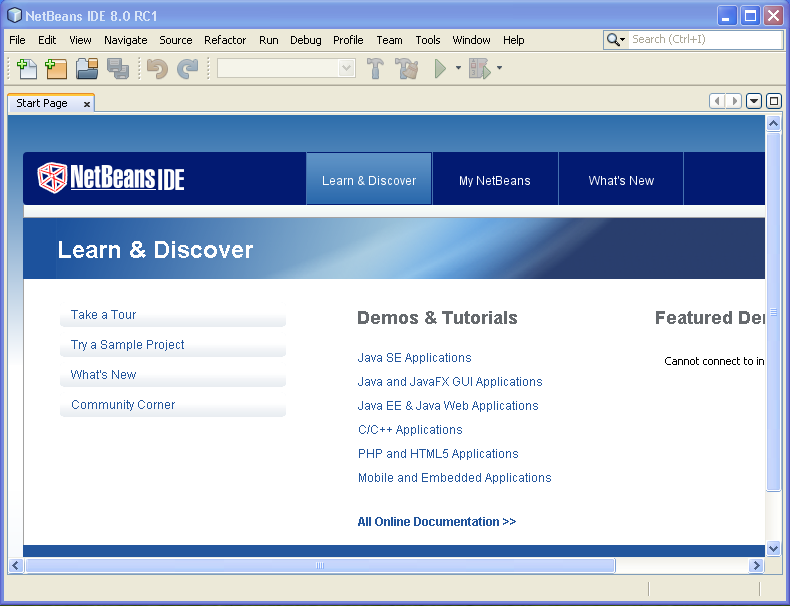The height and width of the screenshot is (606, 790).
Task: Click vertical scrollbar down arrow
Action: (773, 548)
